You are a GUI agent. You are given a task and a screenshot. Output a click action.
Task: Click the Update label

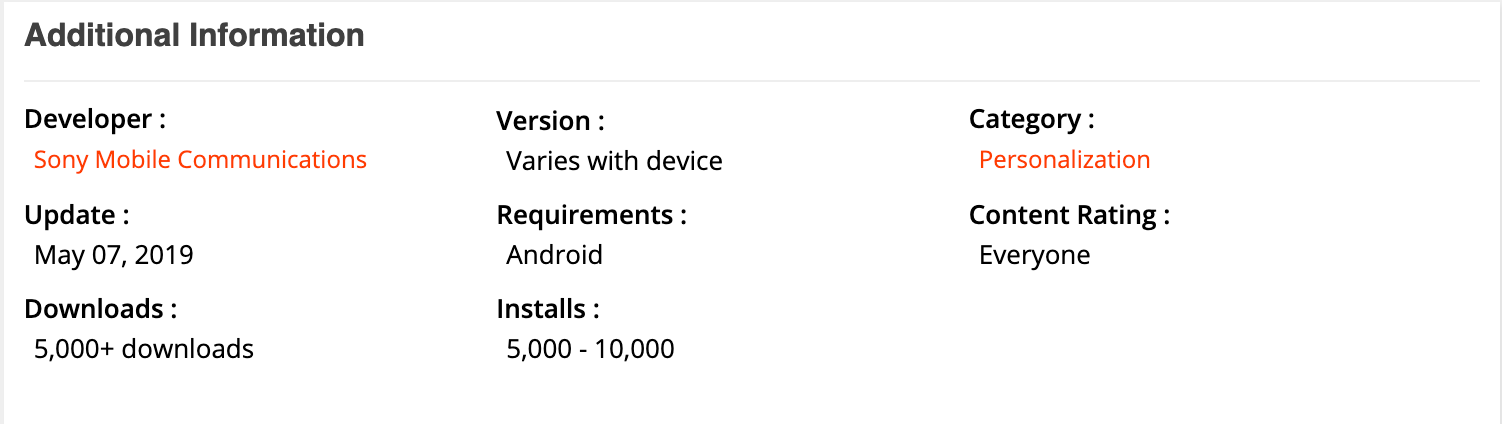click(77, 215)
